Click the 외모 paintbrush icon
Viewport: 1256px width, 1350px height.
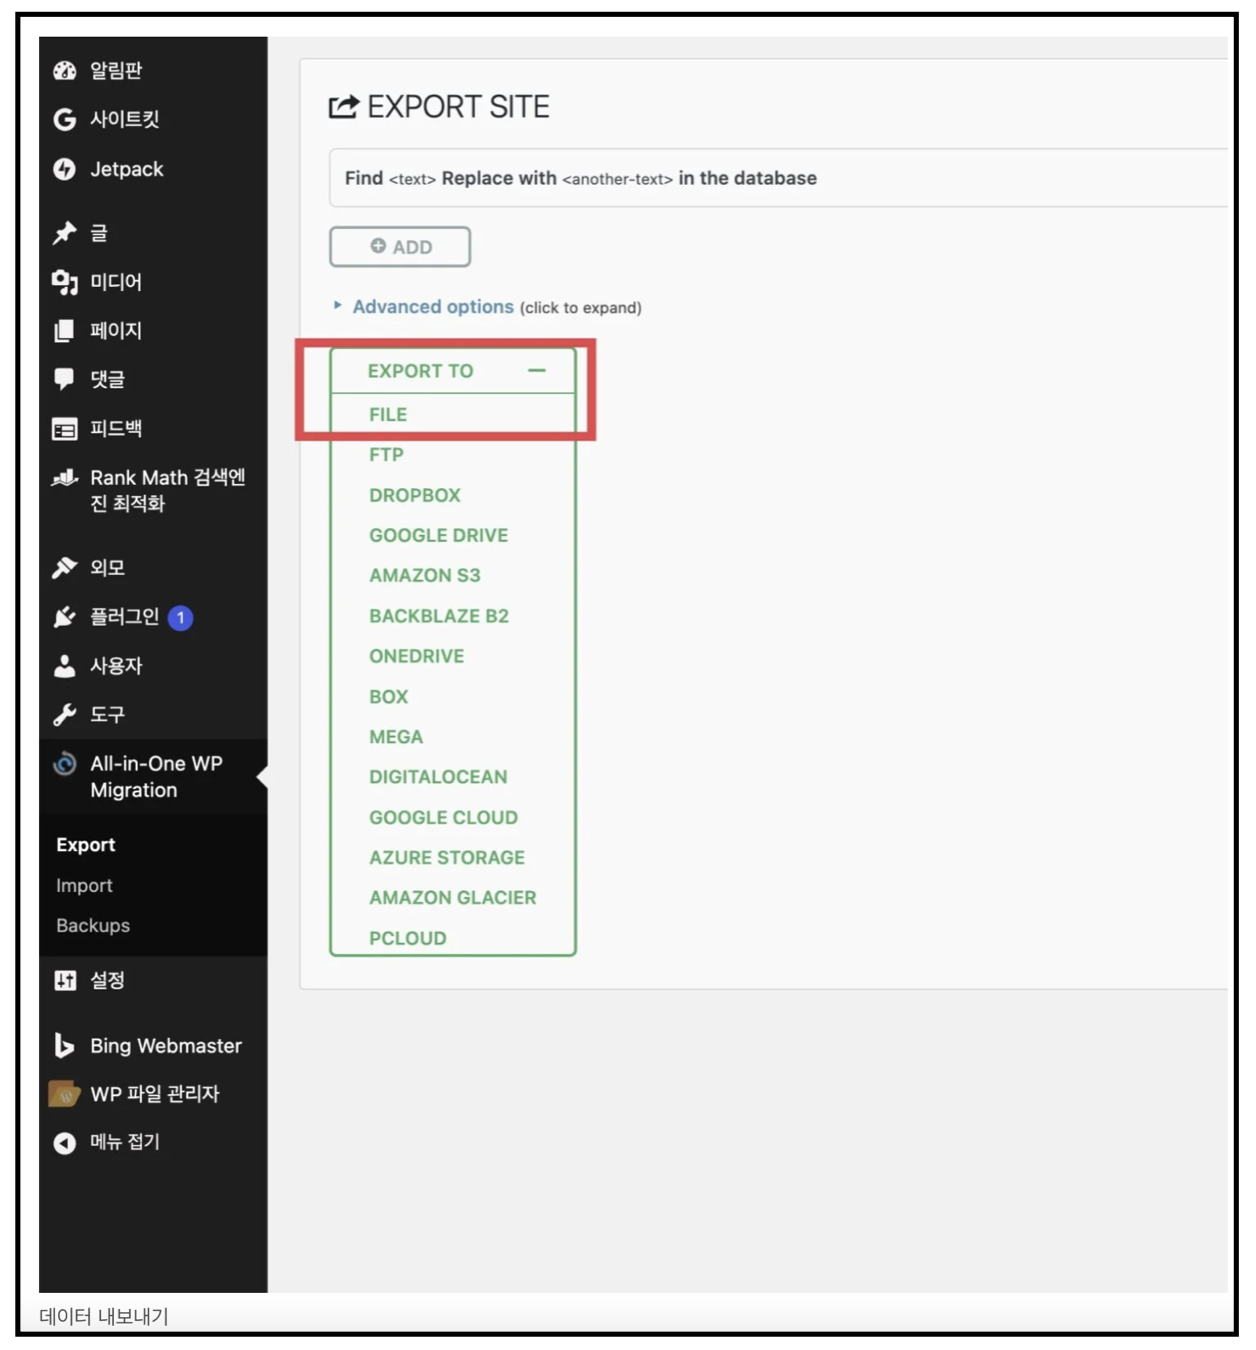click(x=65, y=568)
